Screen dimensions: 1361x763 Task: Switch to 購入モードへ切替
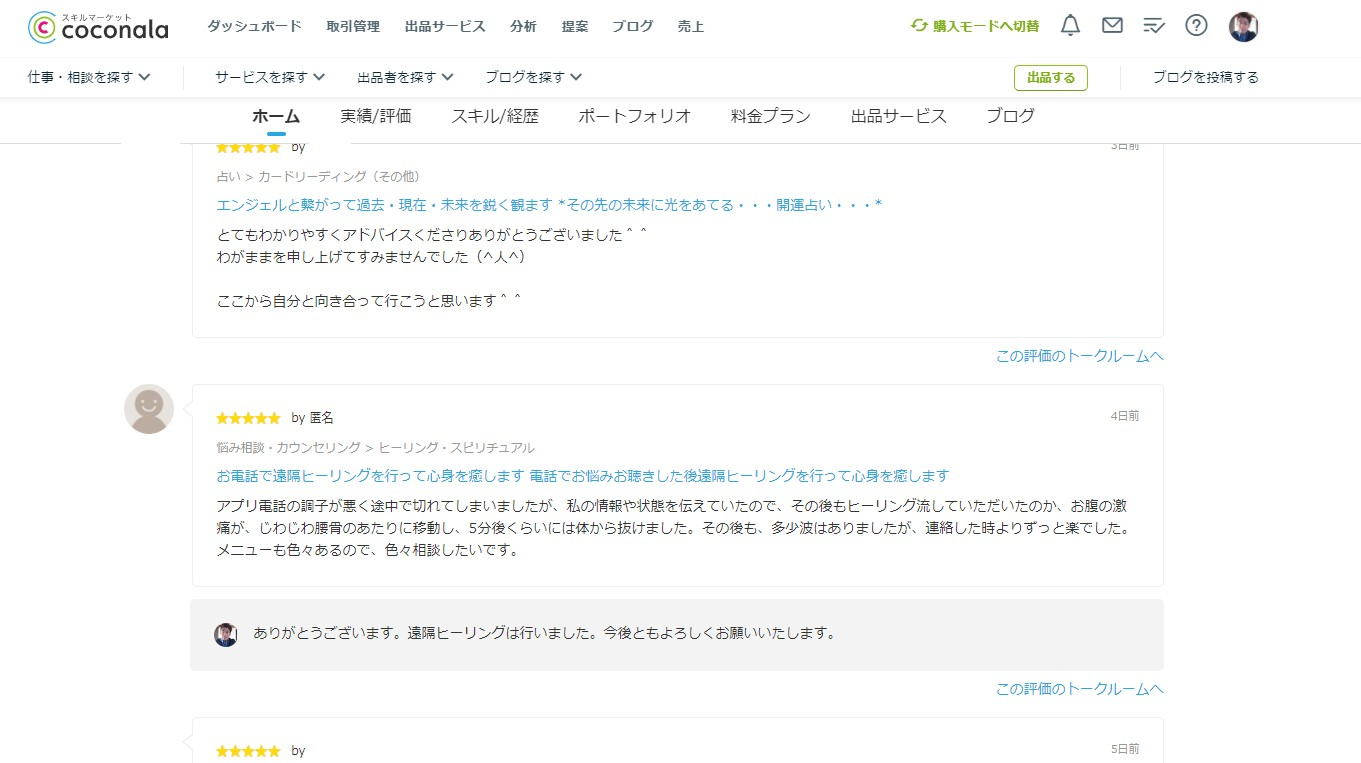tap(975, 26)
